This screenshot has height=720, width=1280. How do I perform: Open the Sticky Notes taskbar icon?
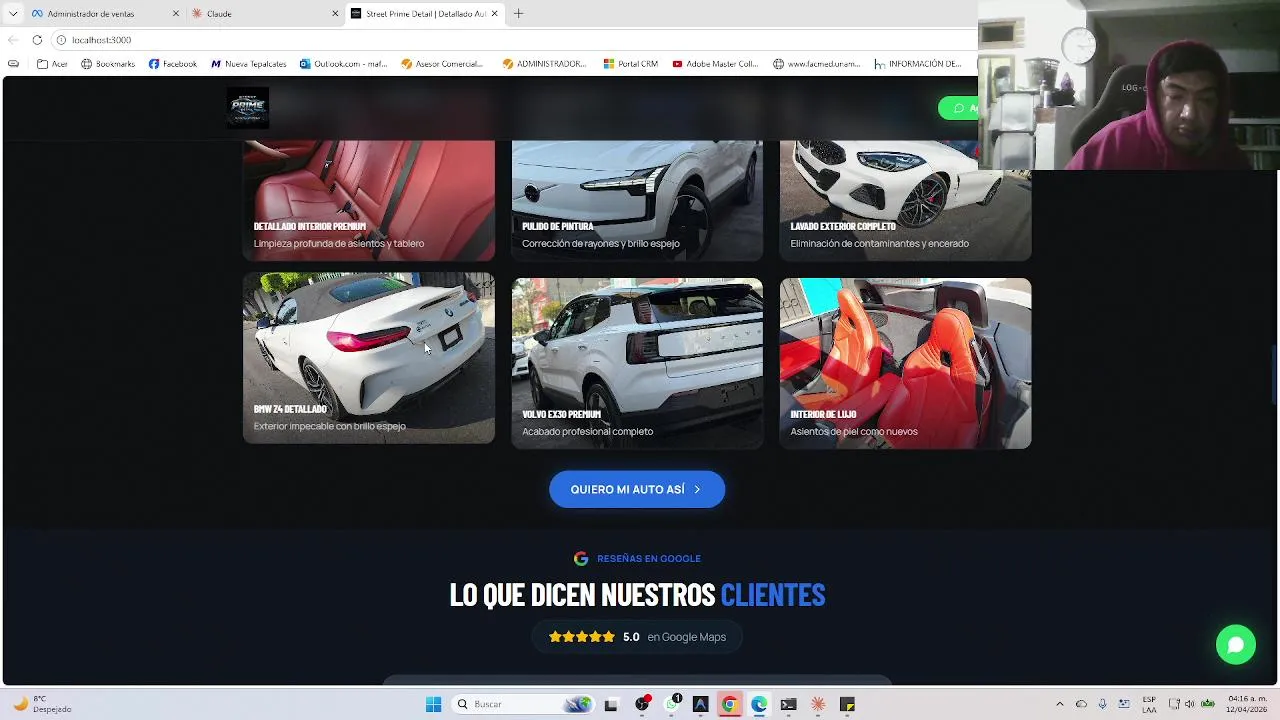(x=847, y=704)
